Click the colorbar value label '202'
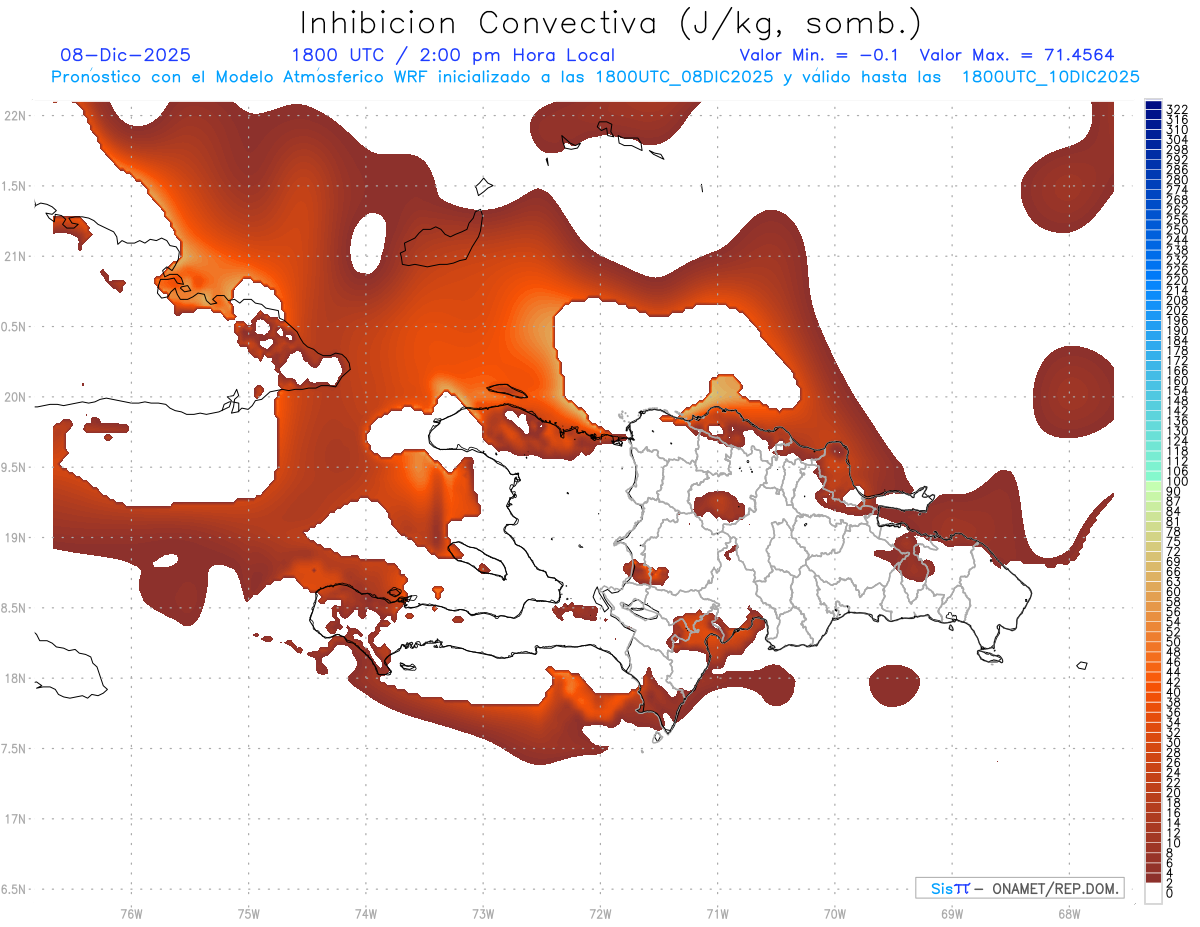 1177,310
